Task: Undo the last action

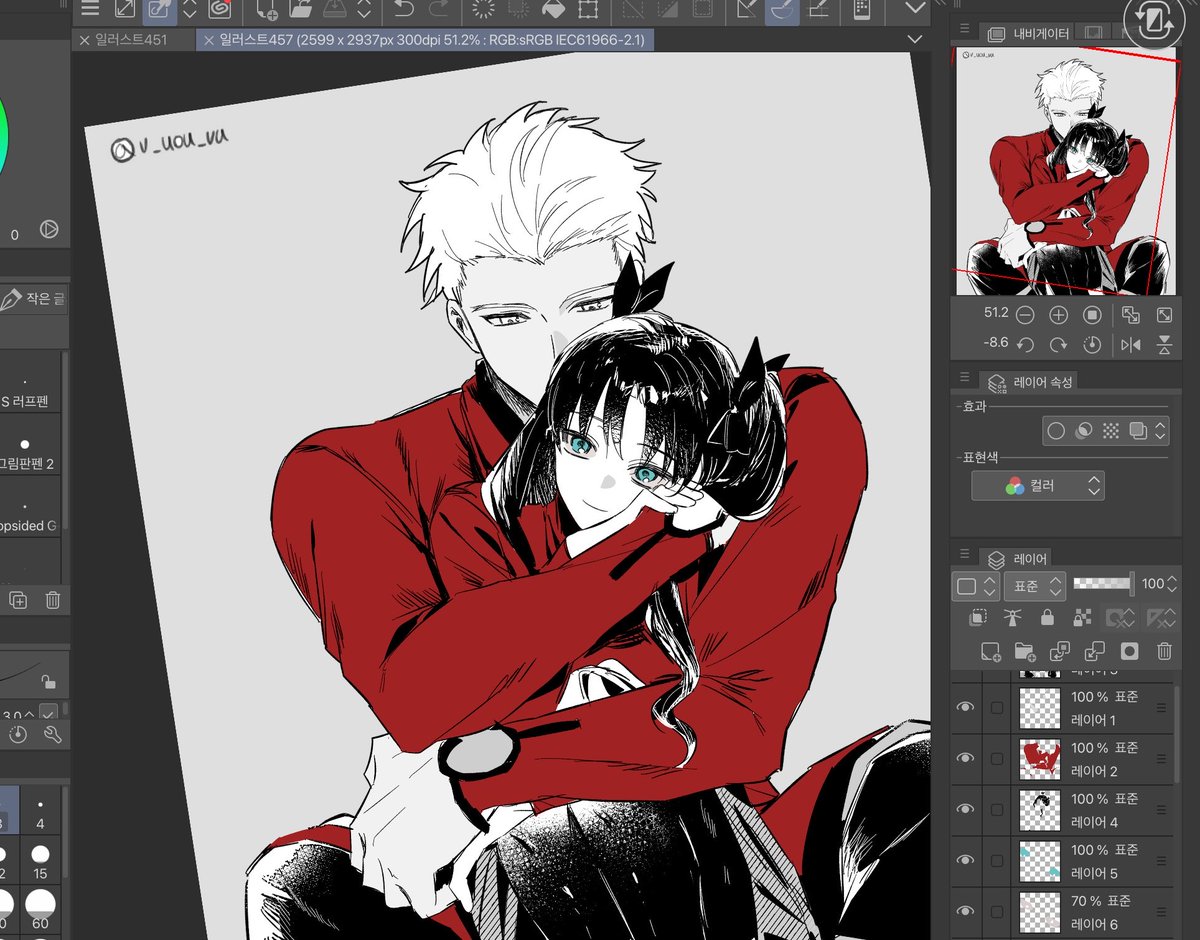Action: coord(404,10)
